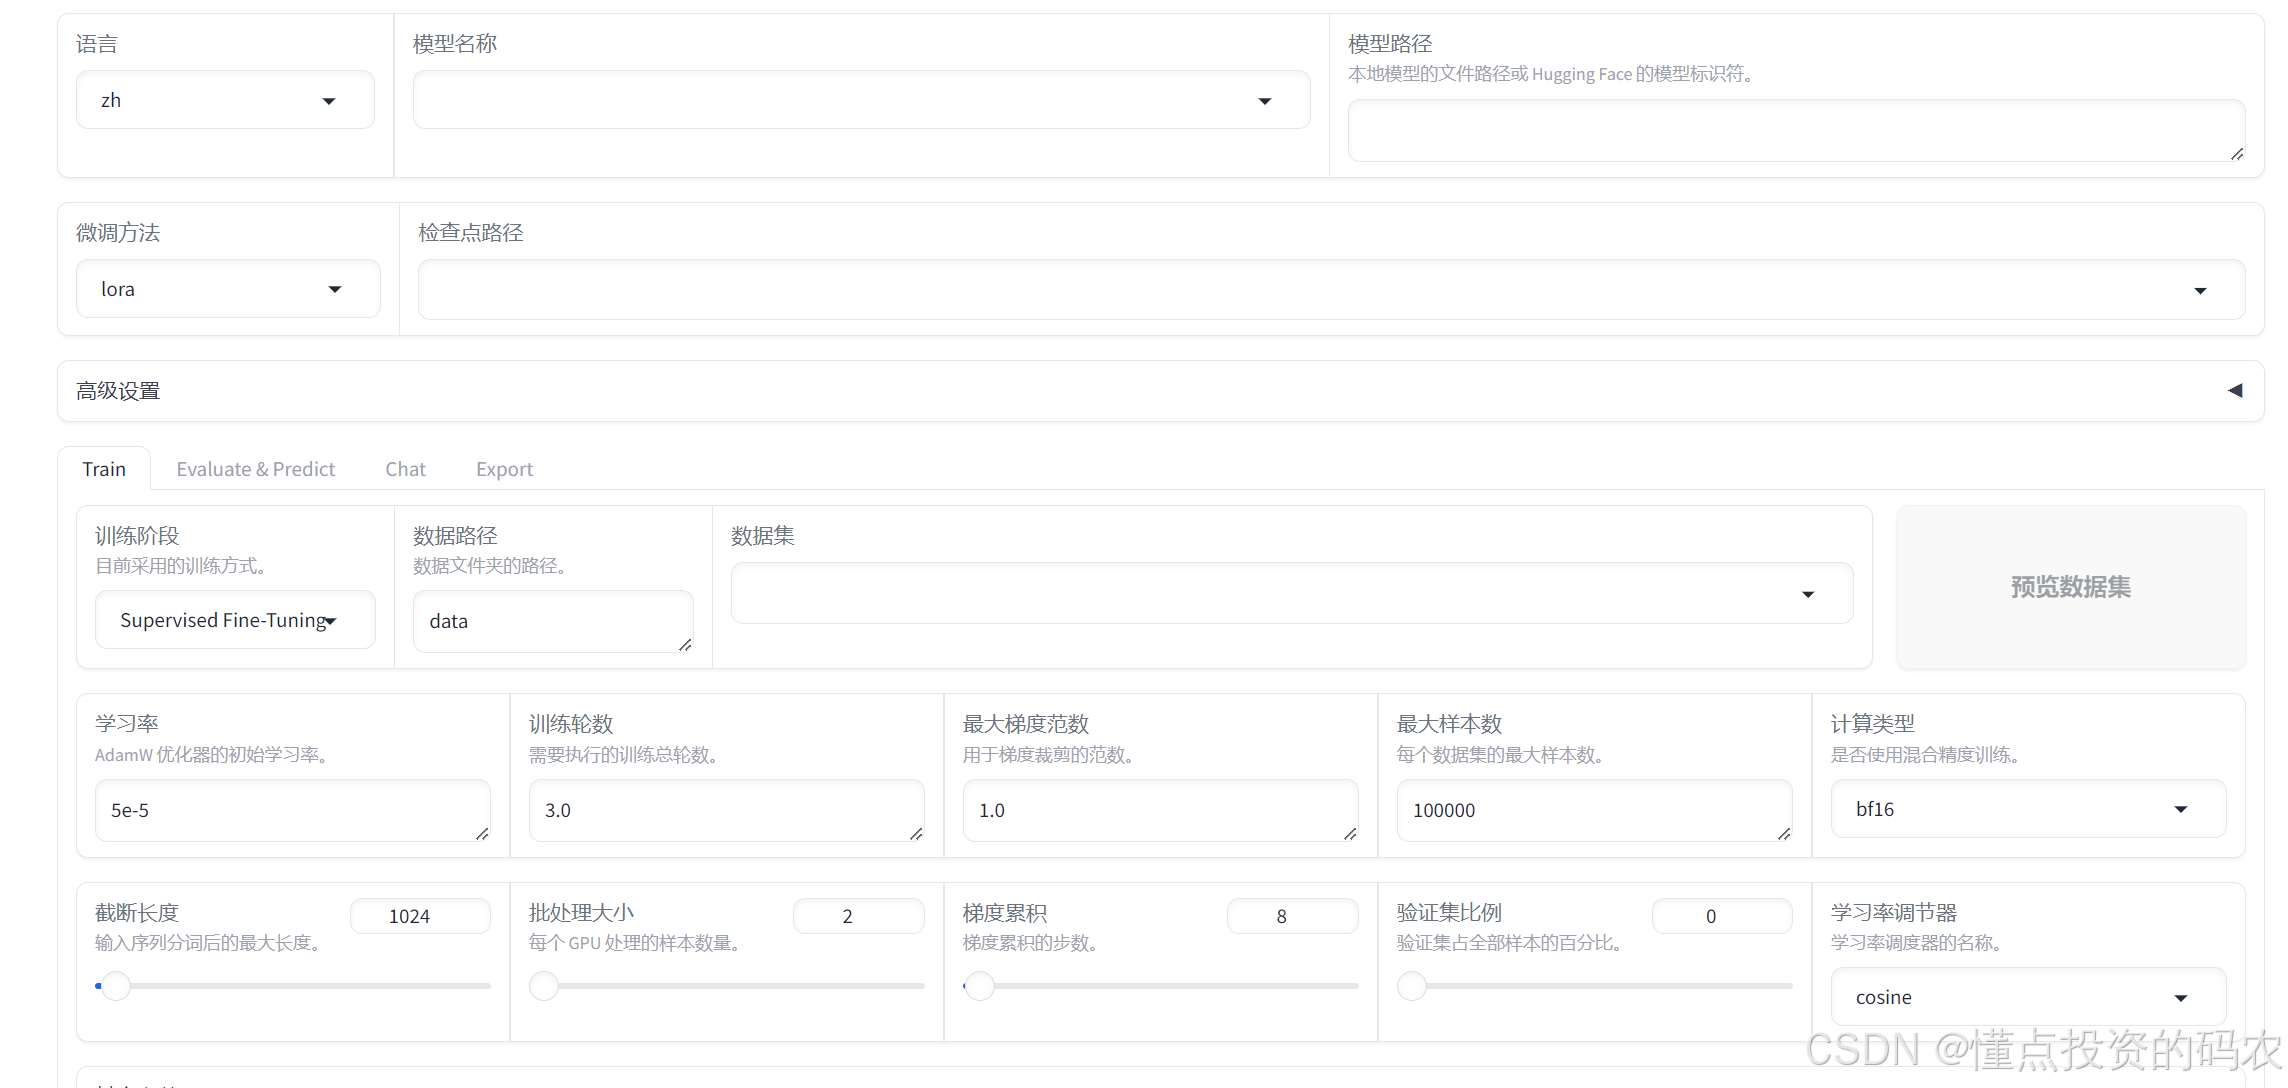Open the 学习率调节器 cosine scheduler dropdown
The image size is (2288, 1088).
coord(2027,997)
